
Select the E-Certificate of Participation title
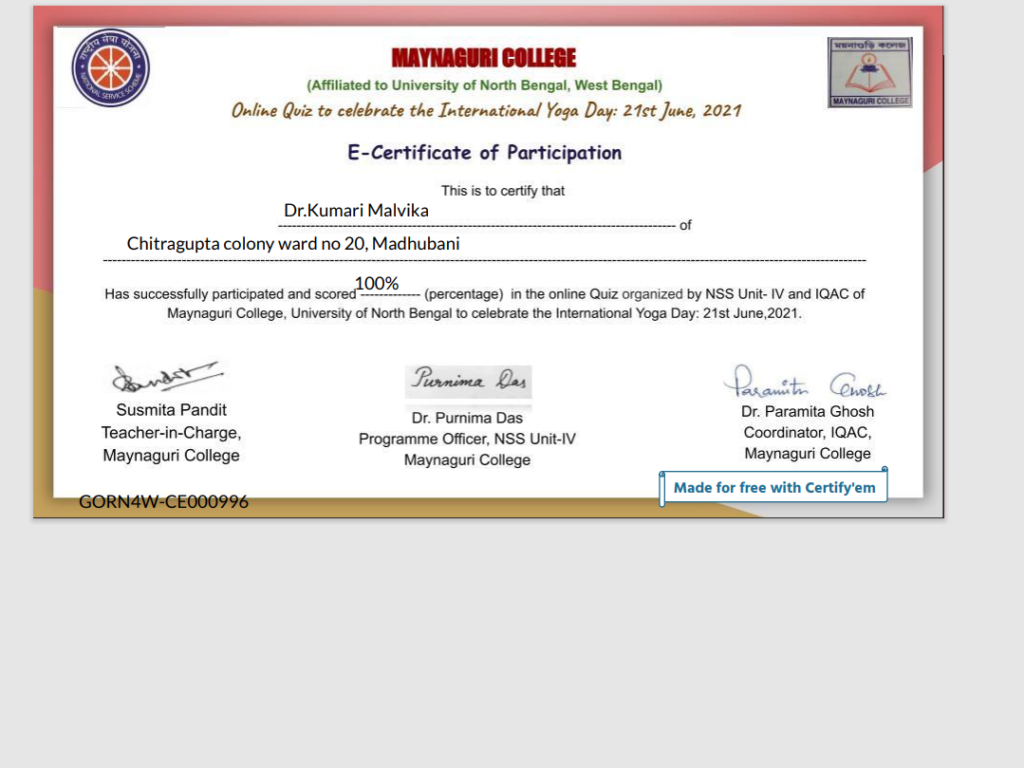coord(484,153)
